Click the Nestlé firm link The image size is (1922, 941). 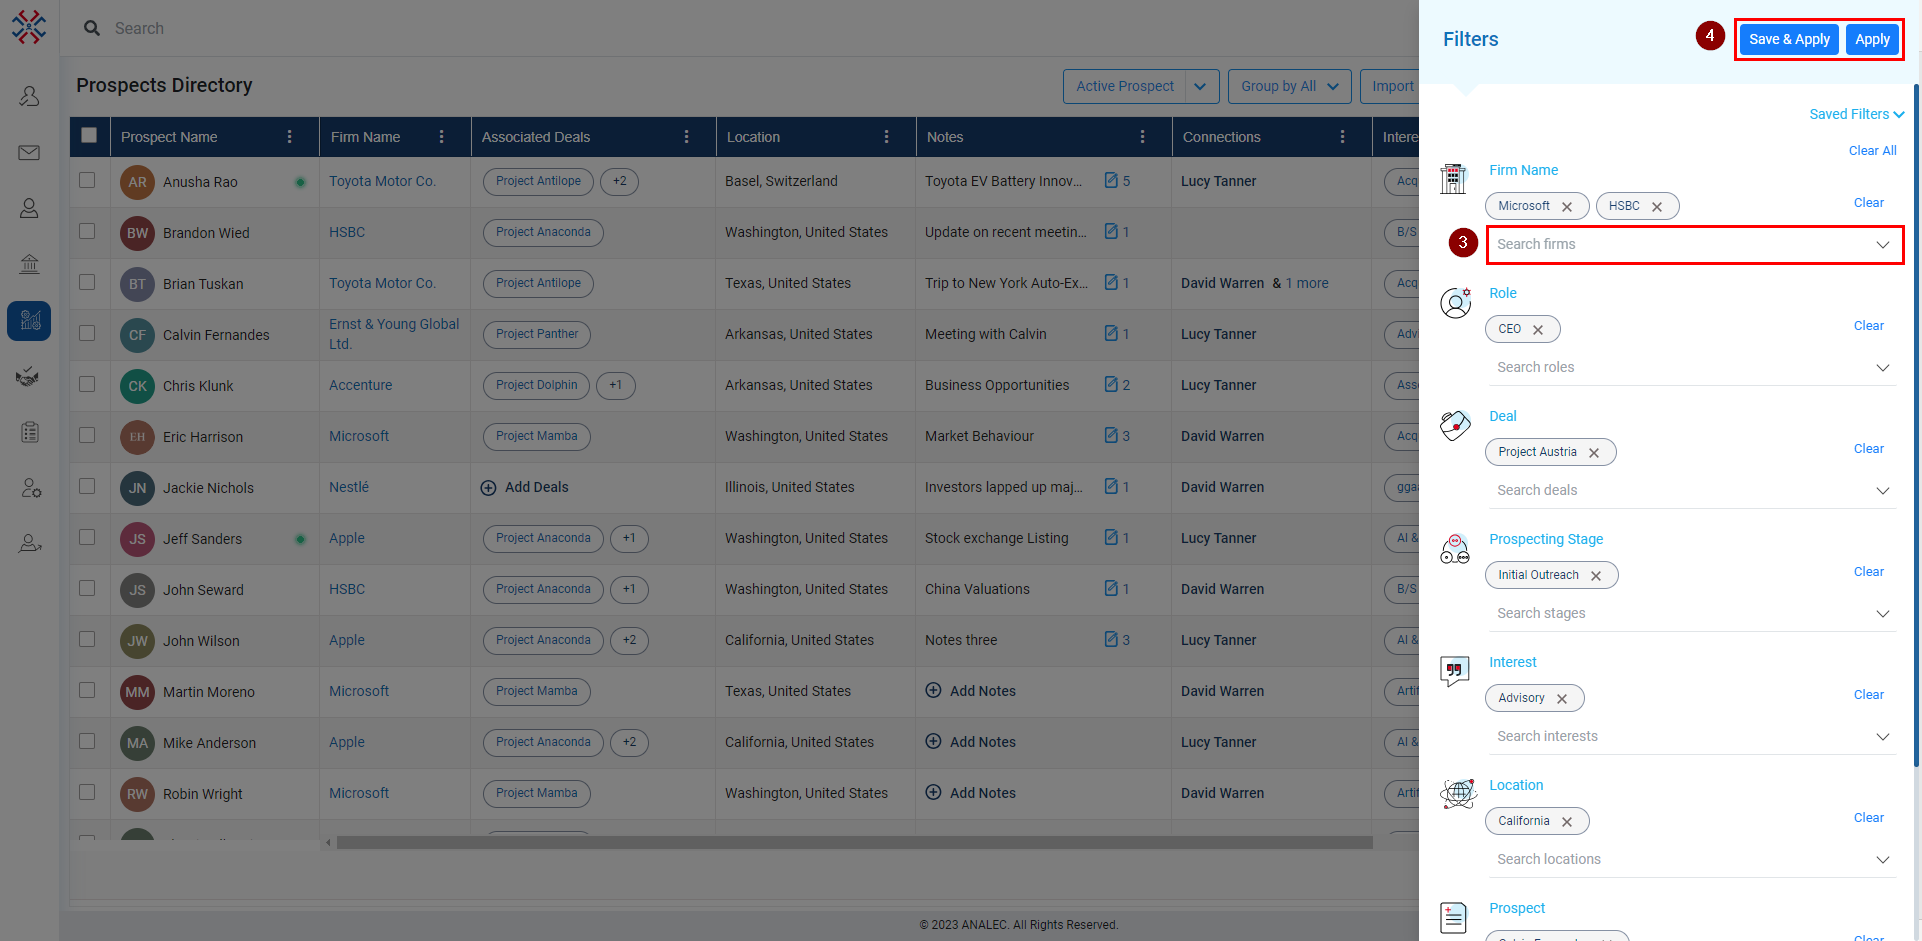pos(349,487)
